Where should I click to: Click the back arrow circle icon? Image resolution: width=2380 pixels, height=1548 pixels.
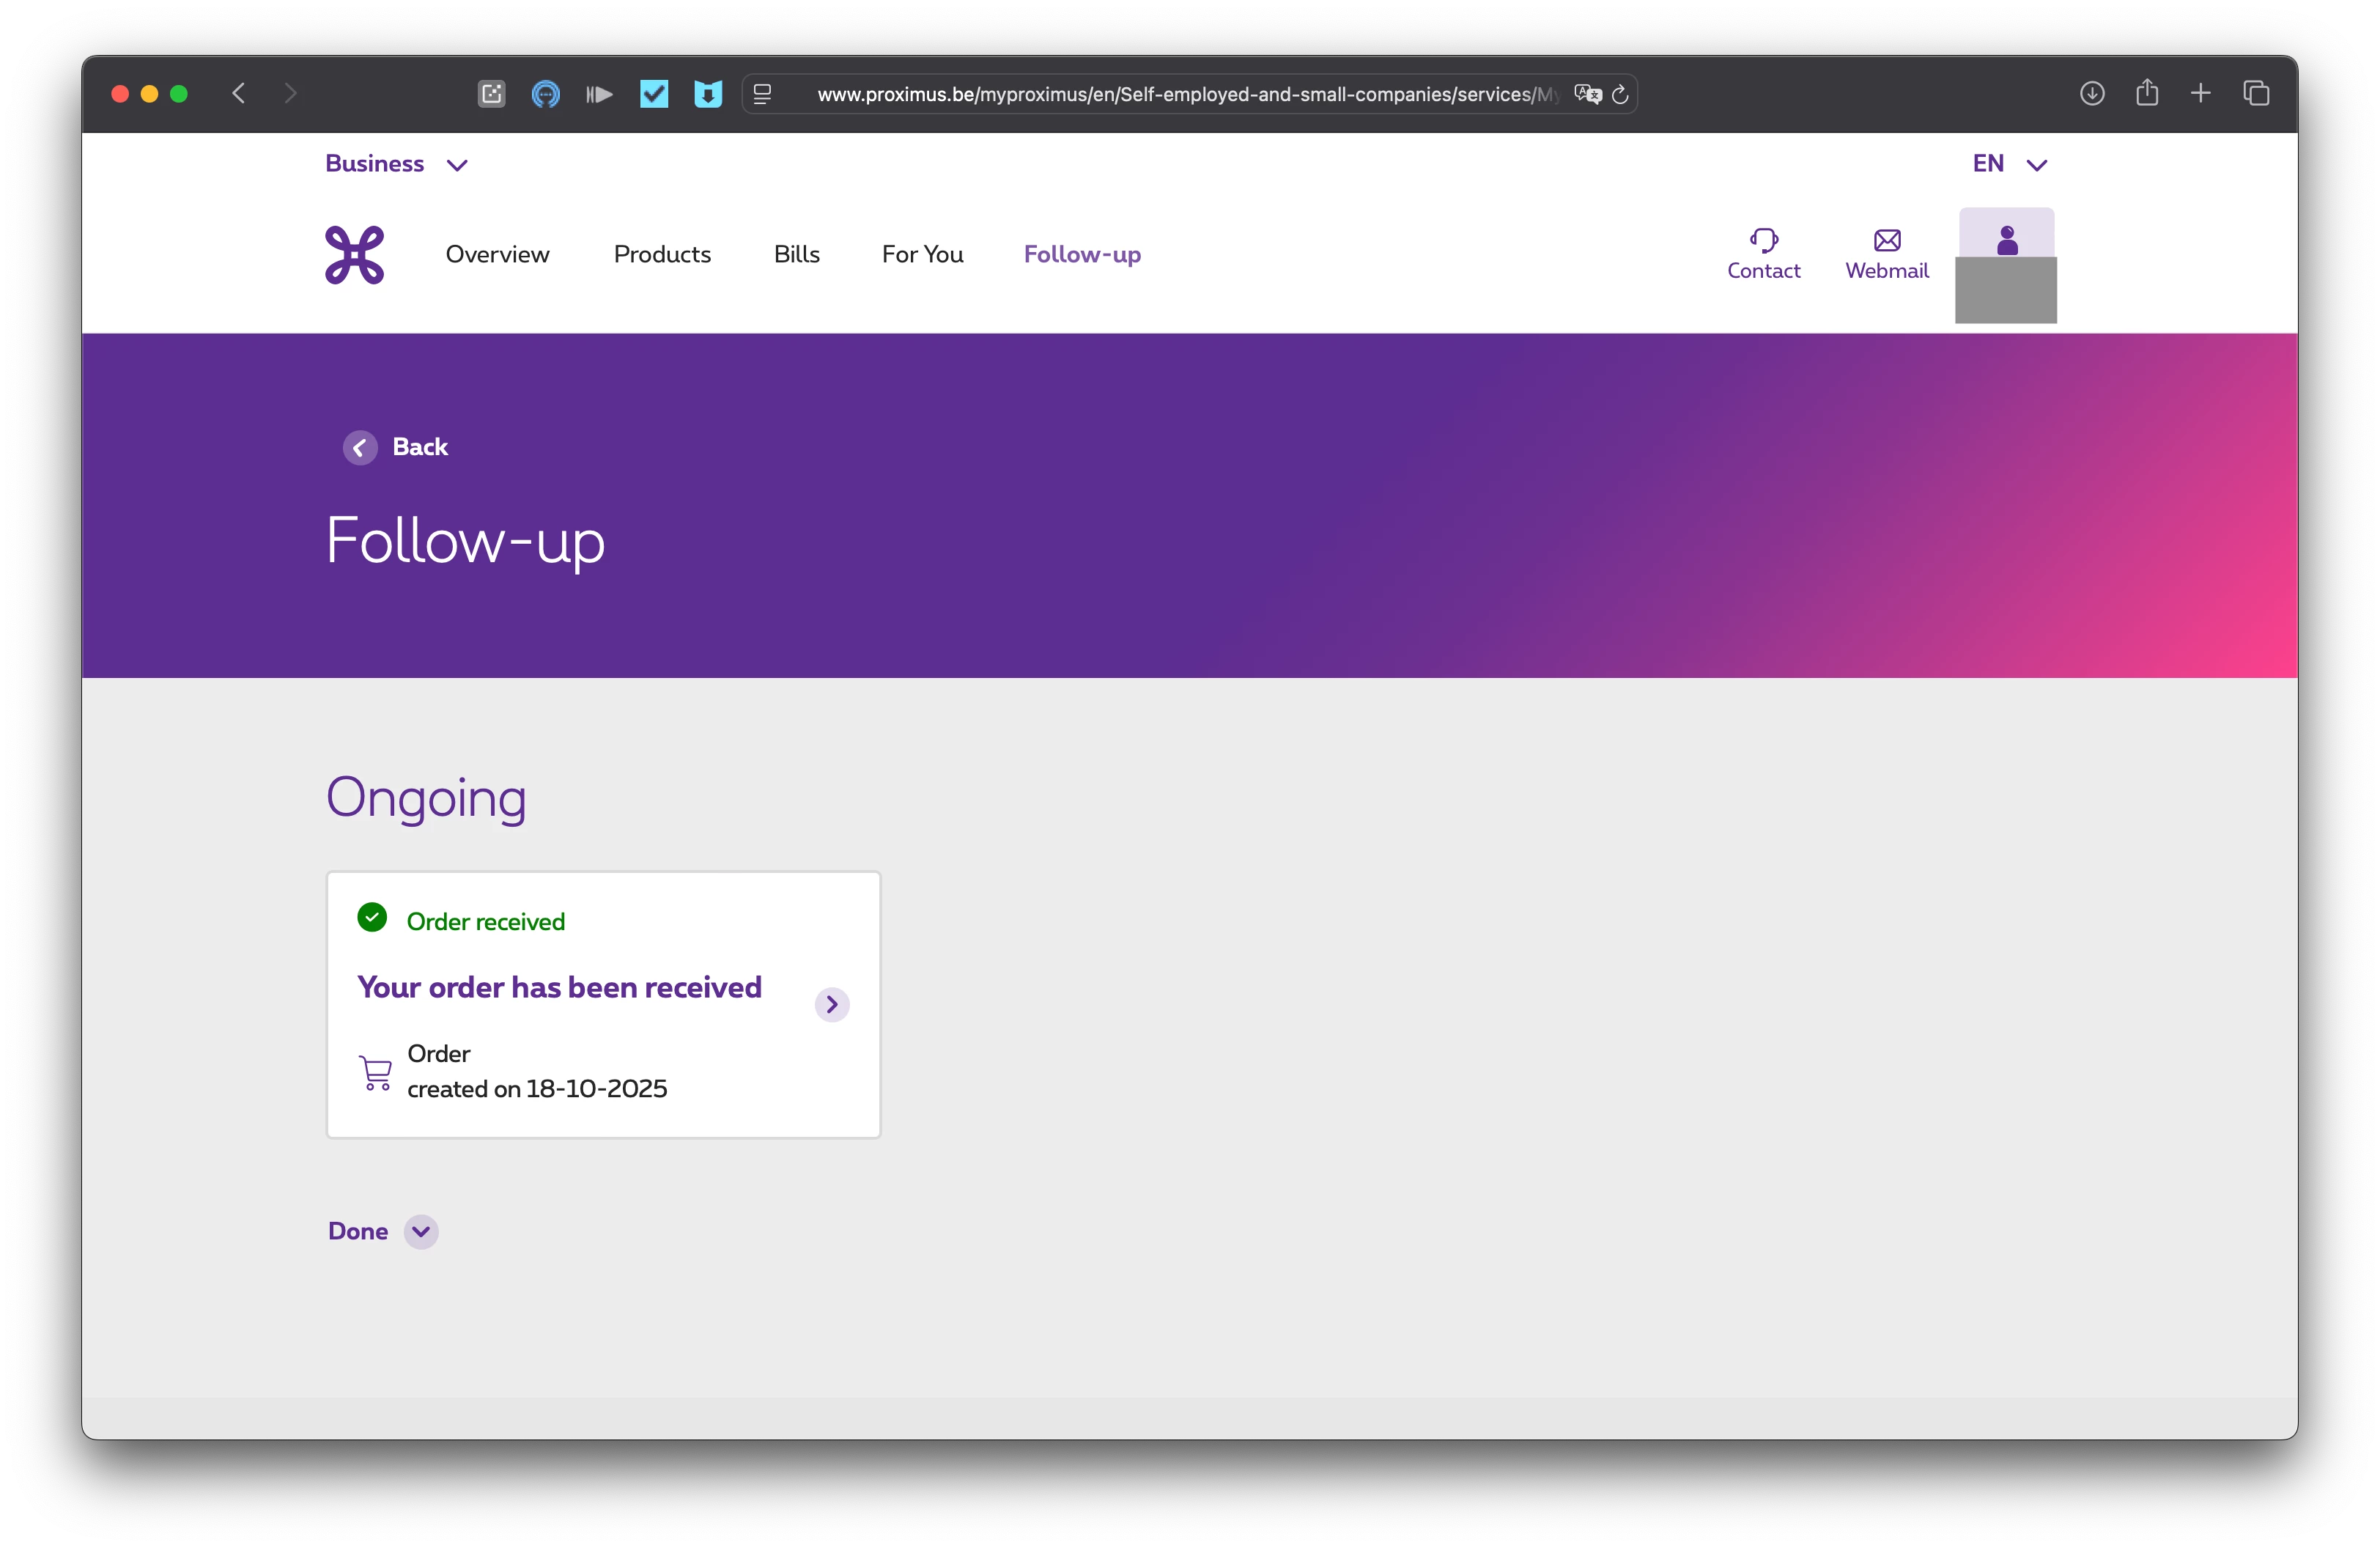(360, 447)
